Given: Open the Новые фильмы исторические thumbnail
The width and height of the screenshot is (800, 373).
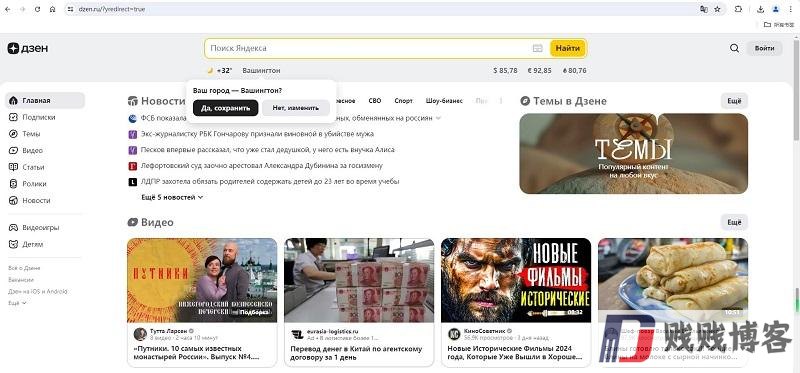Looking at the screenshot, I should click(x=516, y=280).
